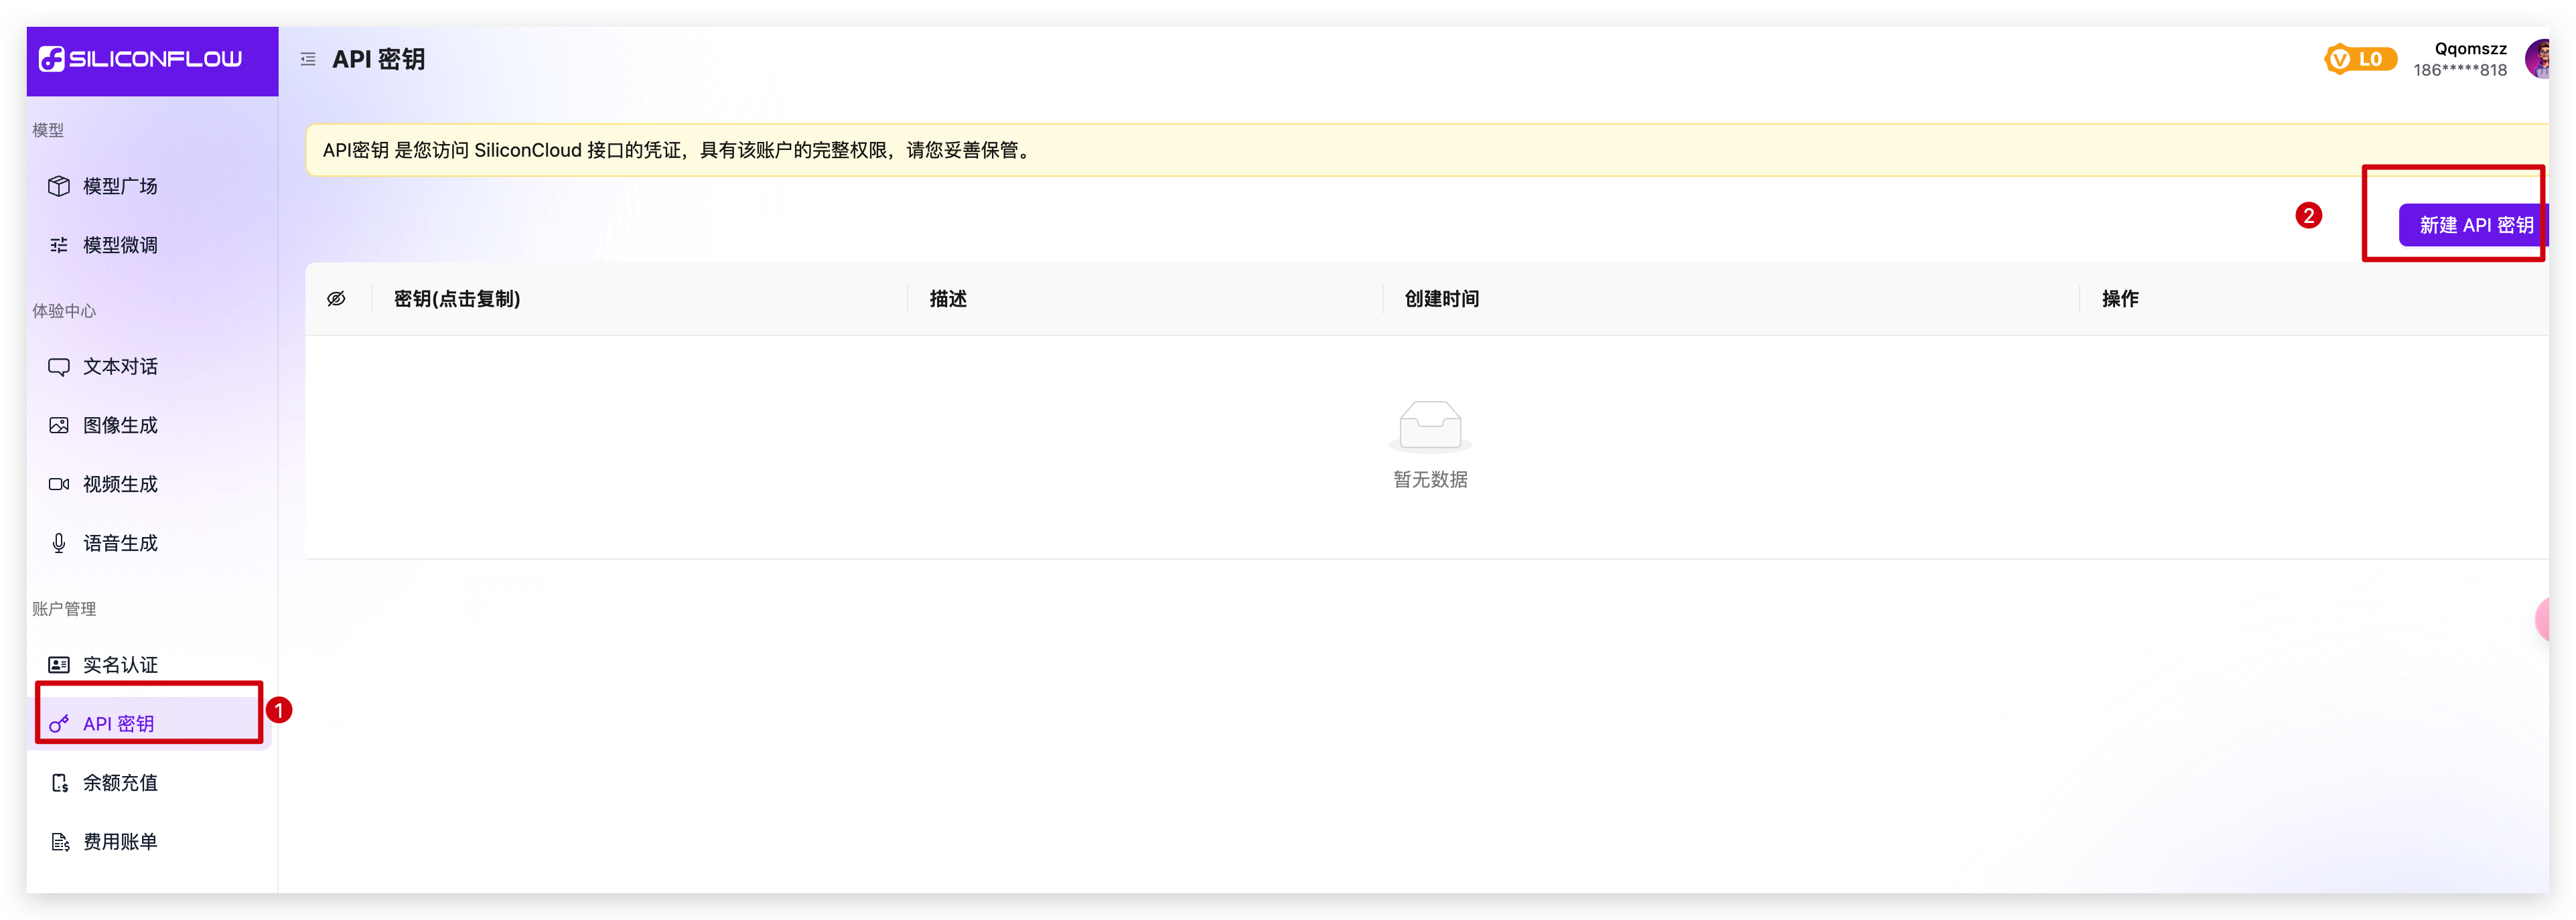Open the 模型微调 sliders icon
This screenshot has height=920, width=2576.
59,245
